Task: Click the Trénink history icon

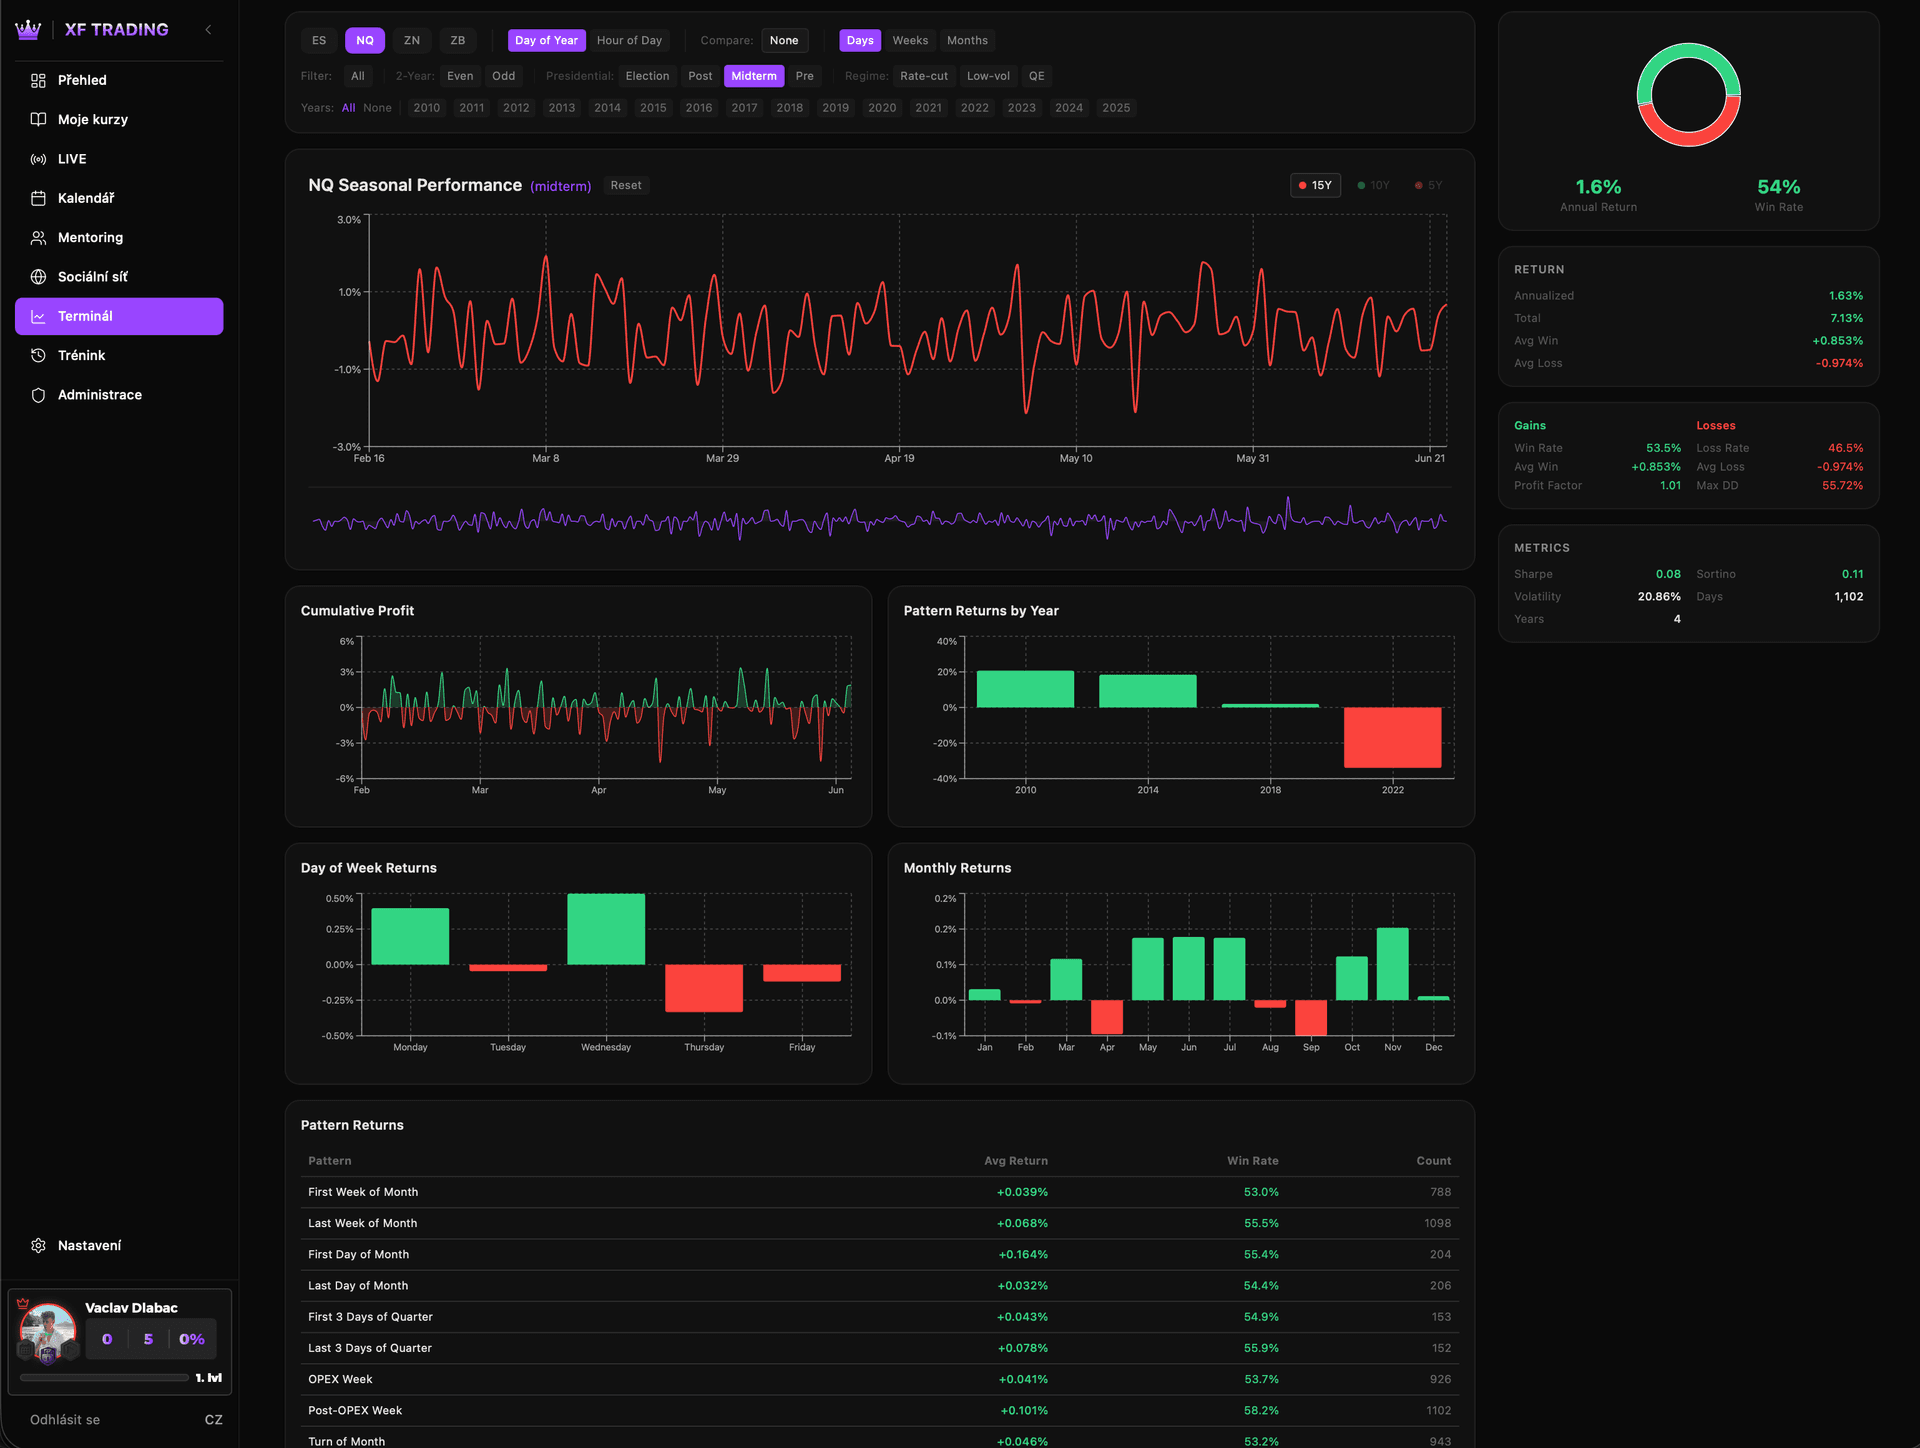Action: 38,355
